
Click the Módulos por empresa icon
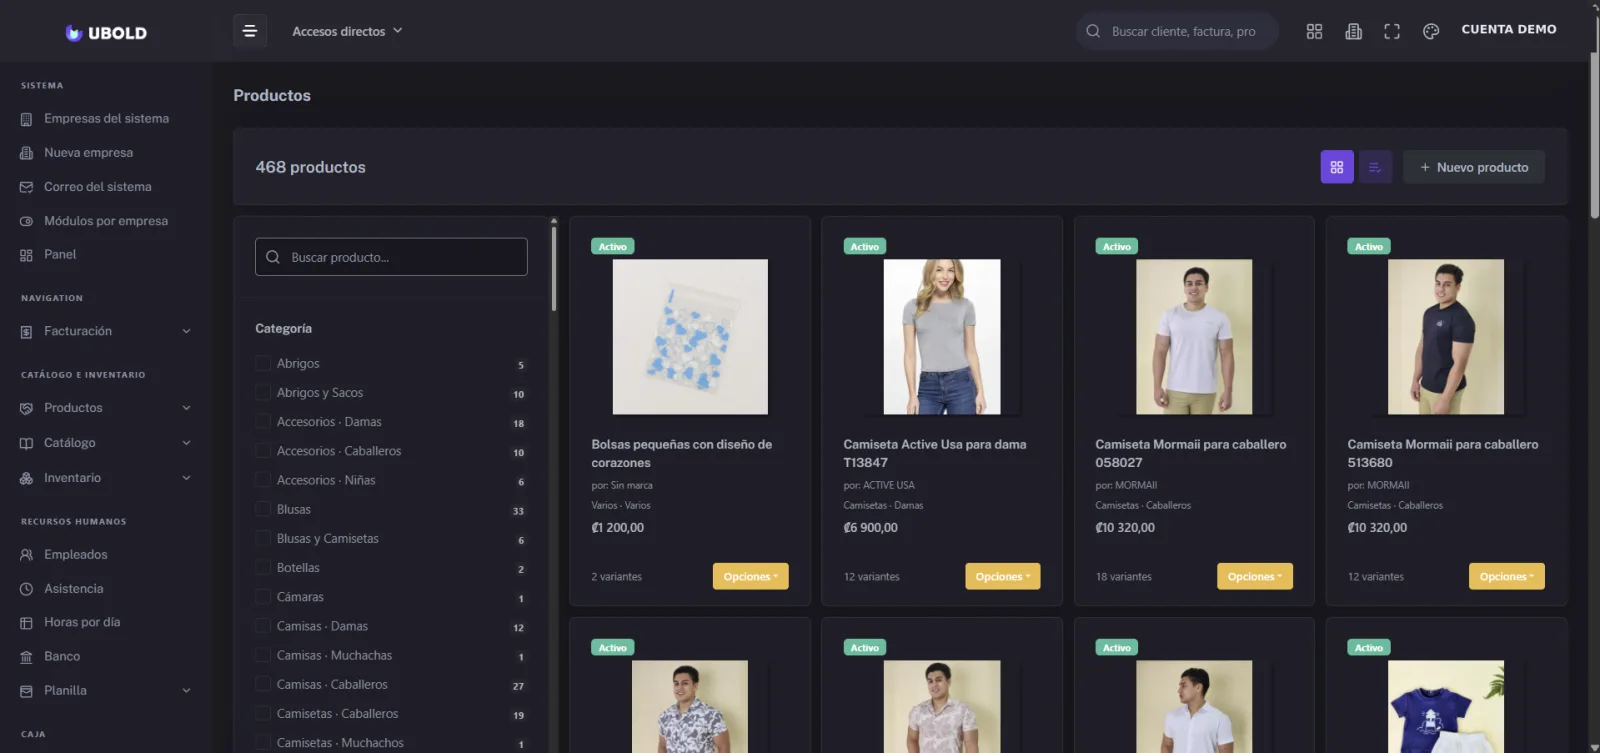[x=26, y=221]
